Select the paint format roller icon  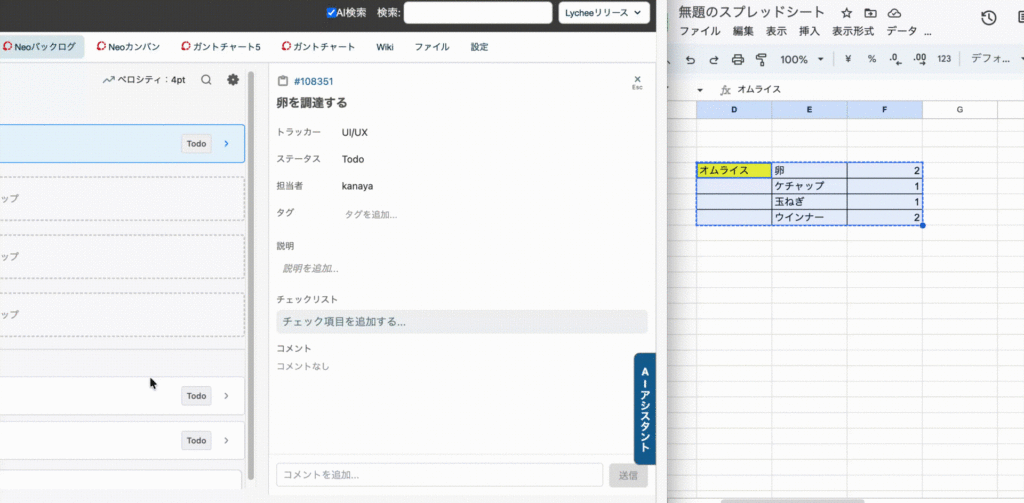pyautogui.click(x=761, y=60)
